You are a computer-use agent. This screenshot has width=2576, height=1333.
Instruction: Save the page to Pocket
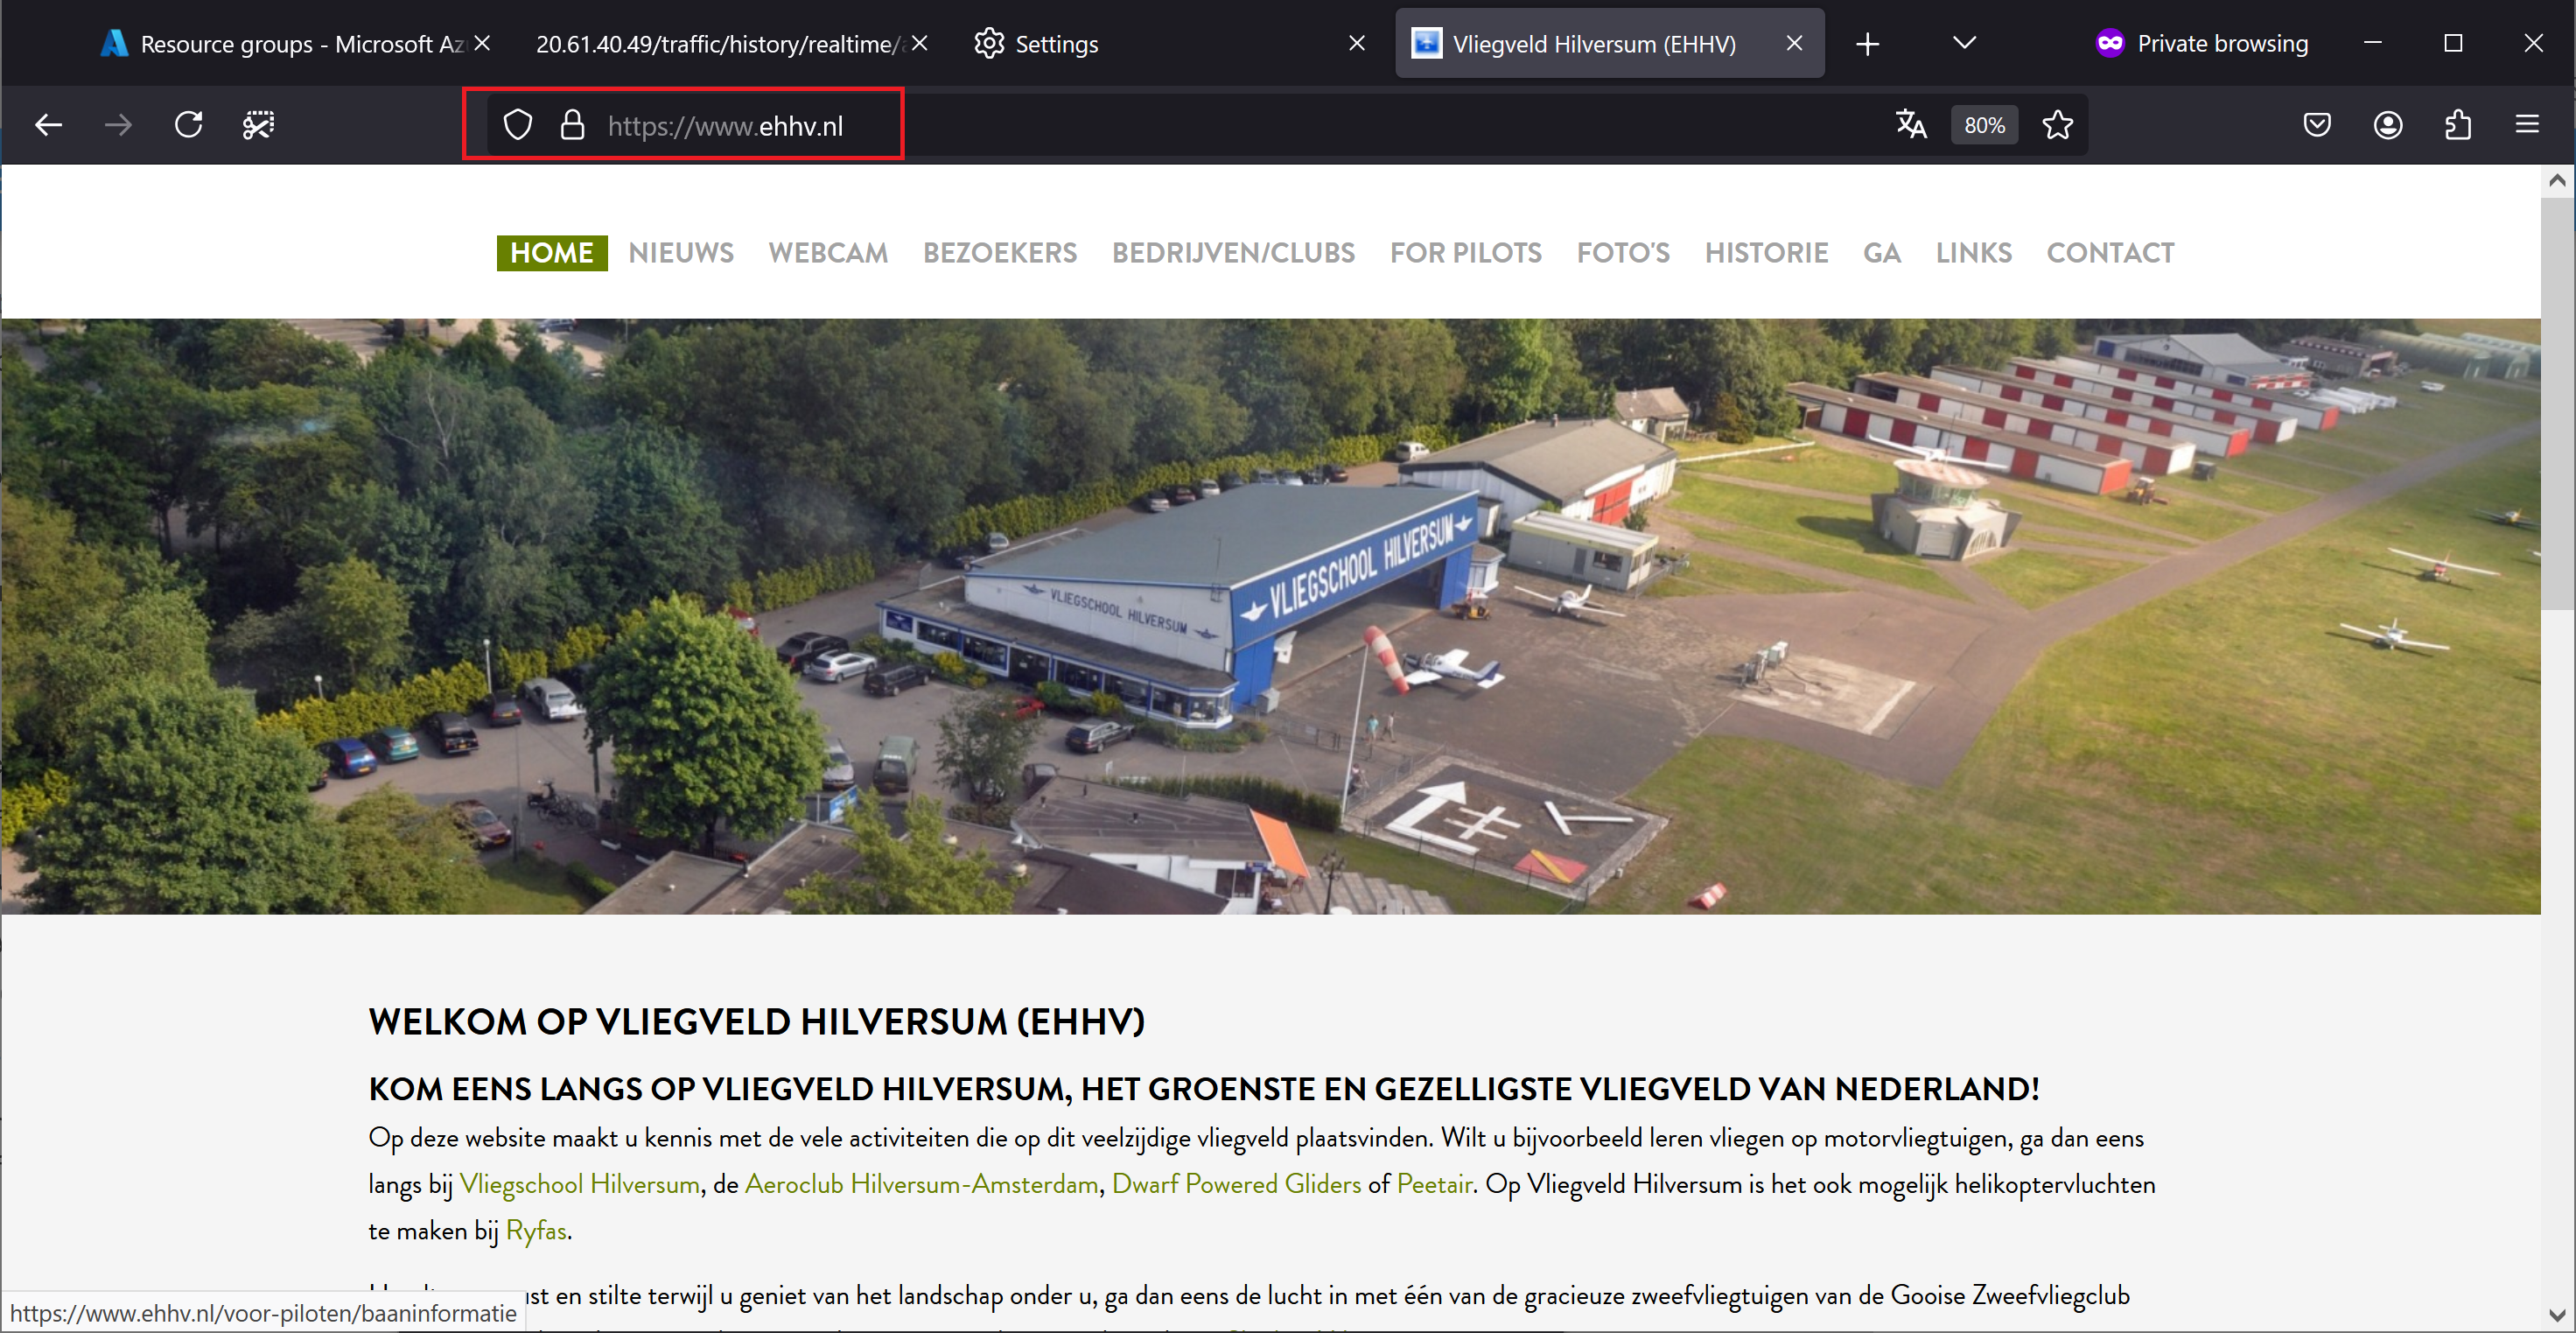click(2317, 125)
